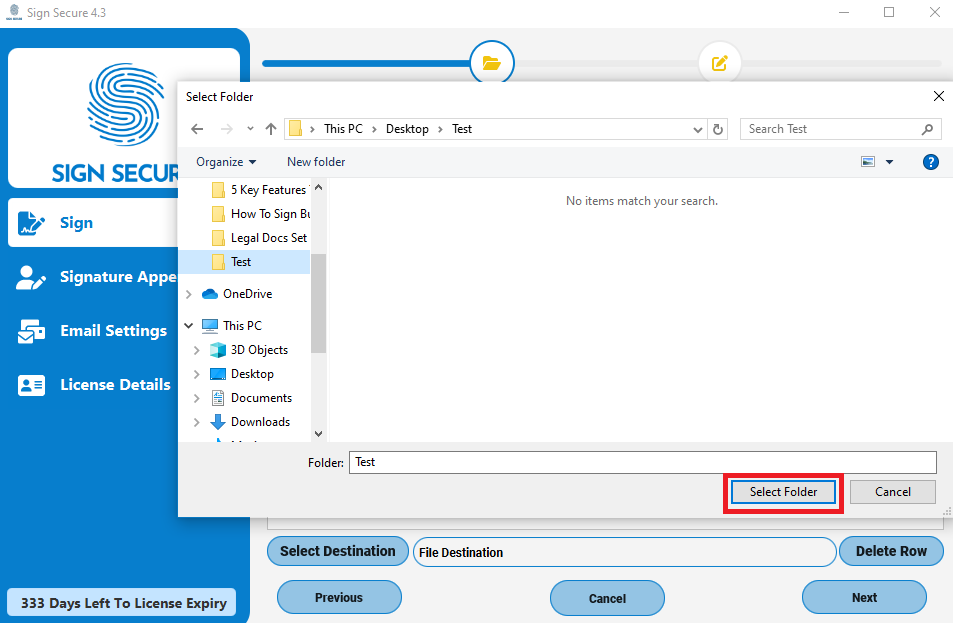
Task: Open help with the blue question mark
Action: (x=931, y=162)
